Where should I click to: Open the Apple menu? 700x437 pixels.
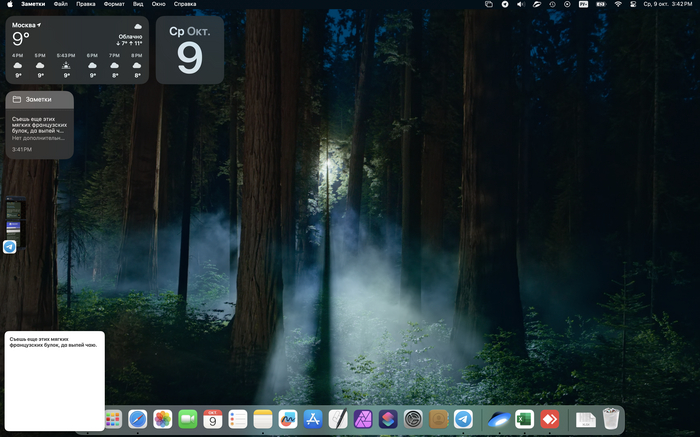[9, 4]
